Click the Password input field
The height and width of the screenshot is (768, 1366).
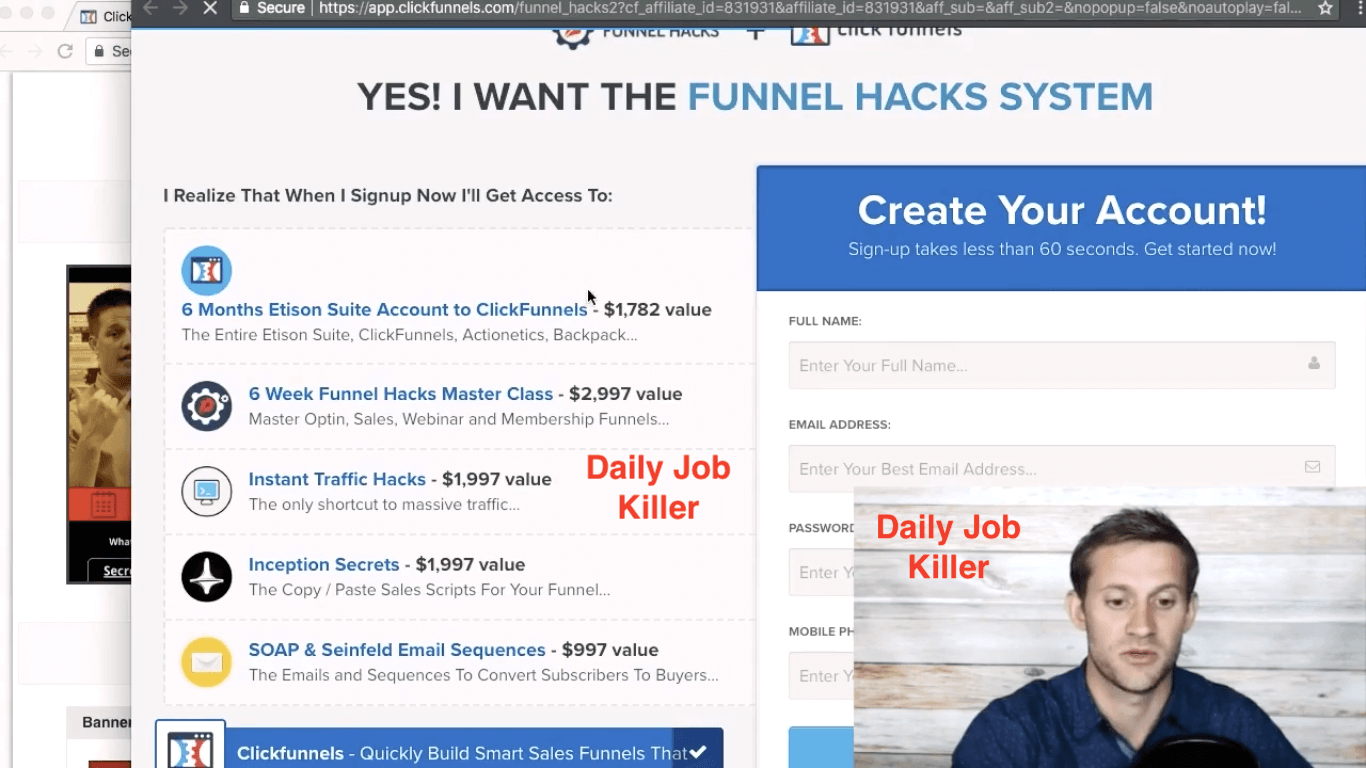pyautogui.click(x=821, y=572)
